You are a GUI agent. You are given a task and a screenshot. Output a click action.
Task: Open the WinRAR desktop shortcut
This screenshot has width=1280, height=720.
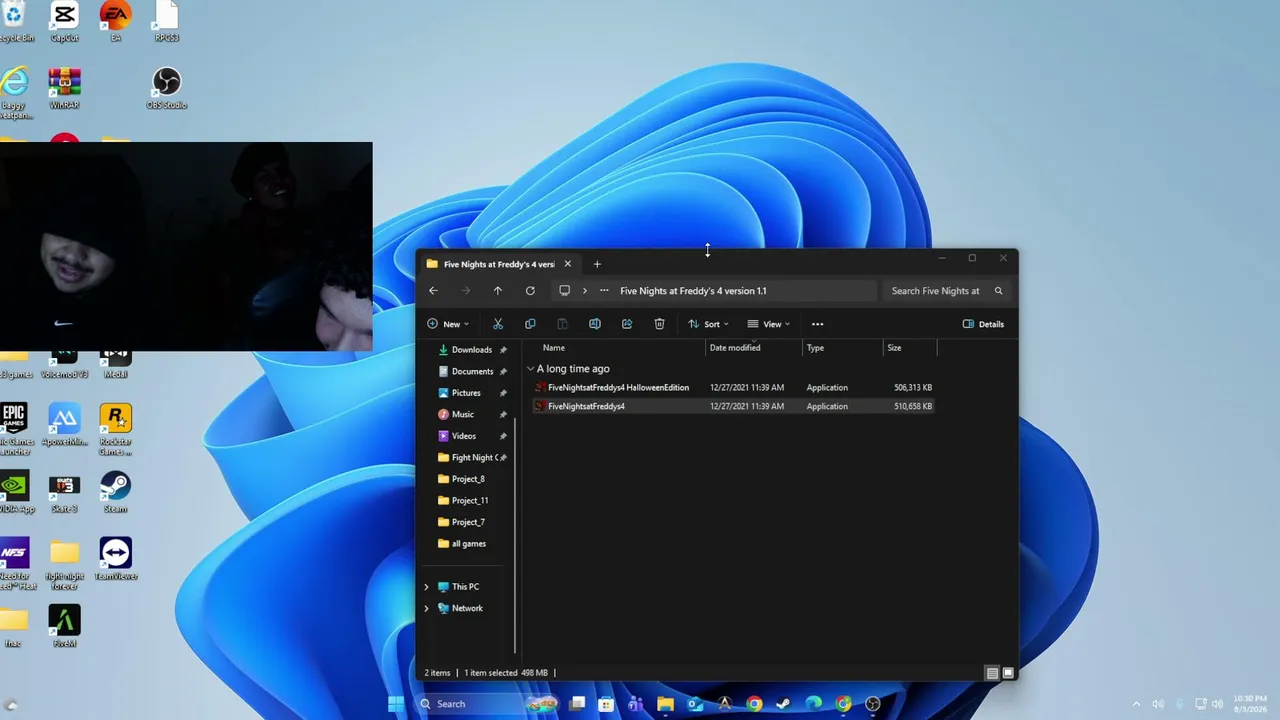click(64, 88)
